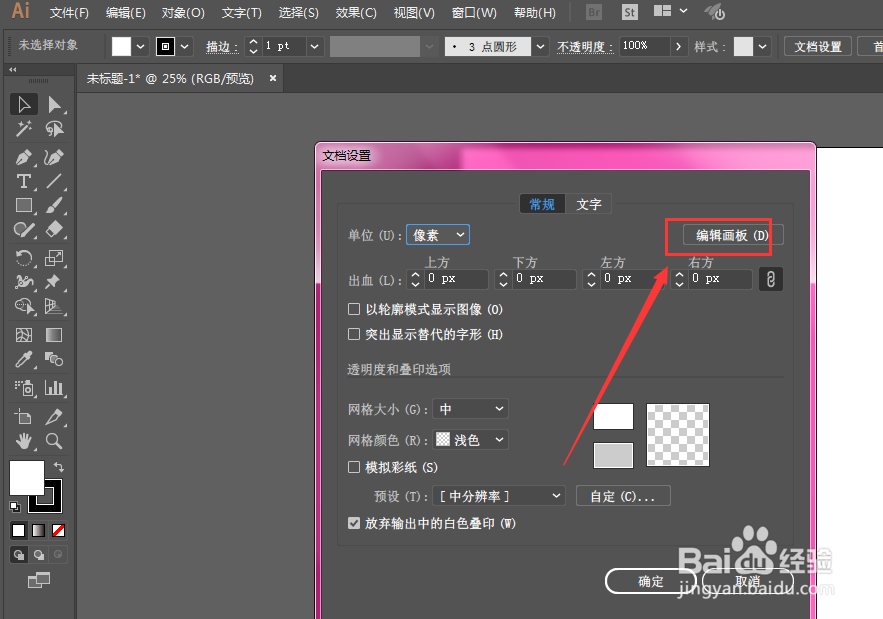Select the Lasso tool

54,129
